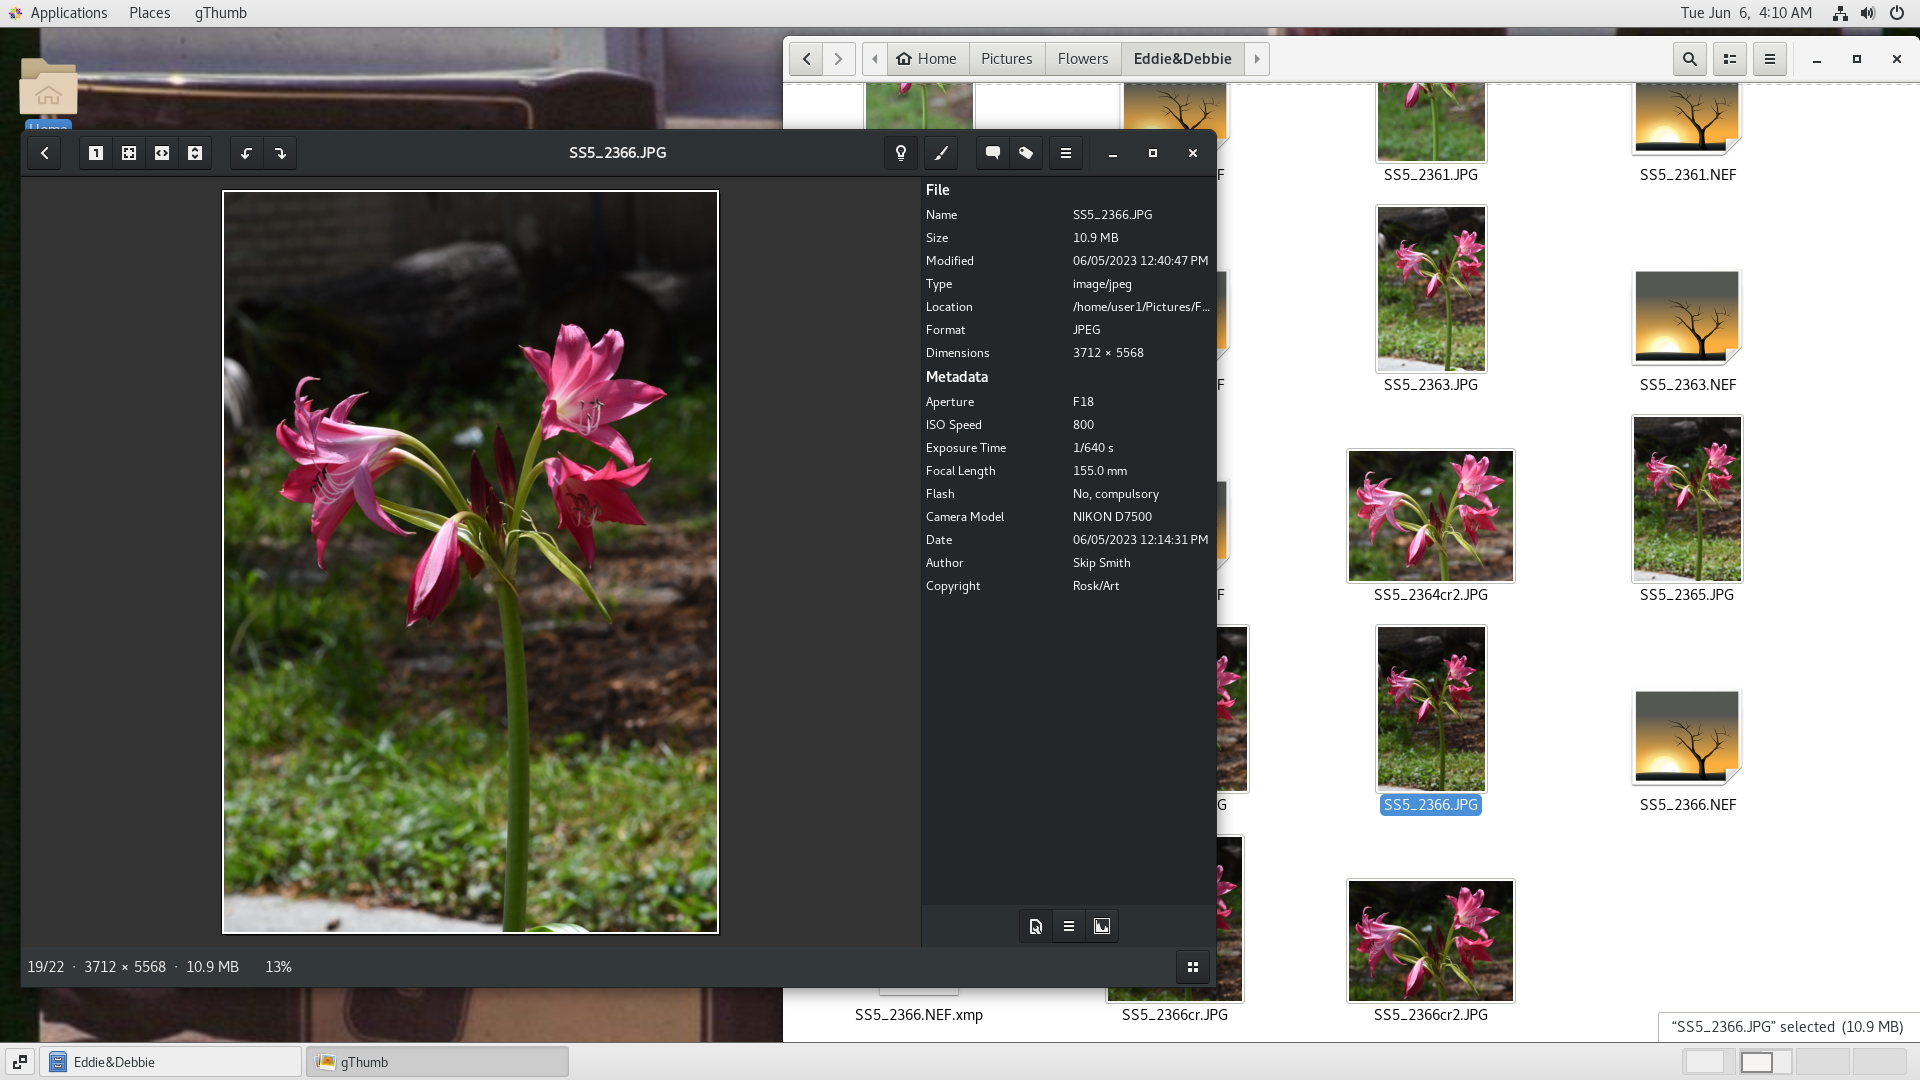This screenshot has height=1080, width=1920.
Task: Select SS5_2361.JPG thumbnail
Action: click(x=1431, y=122)
